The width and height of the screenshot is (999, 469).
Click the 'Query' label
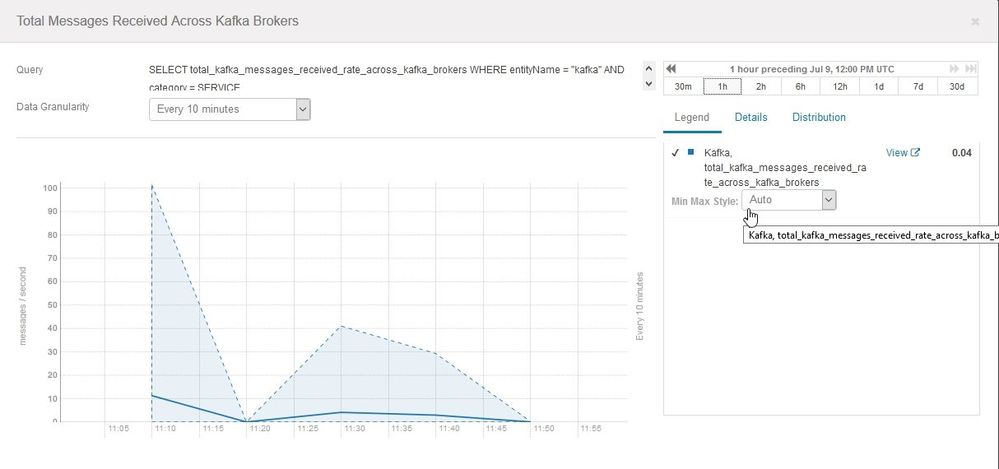[x=29, y=69]
